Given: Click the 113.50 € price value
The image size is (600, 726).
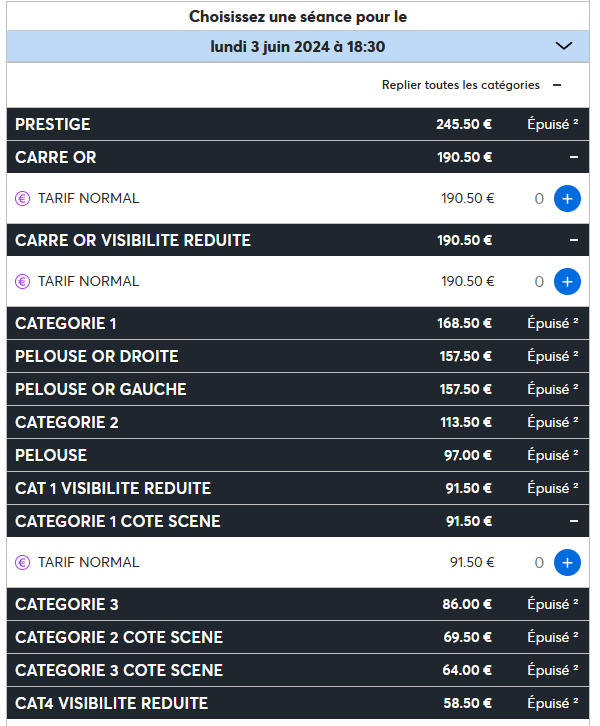Looking at the screenshot, I should click(x=466, y=422).
